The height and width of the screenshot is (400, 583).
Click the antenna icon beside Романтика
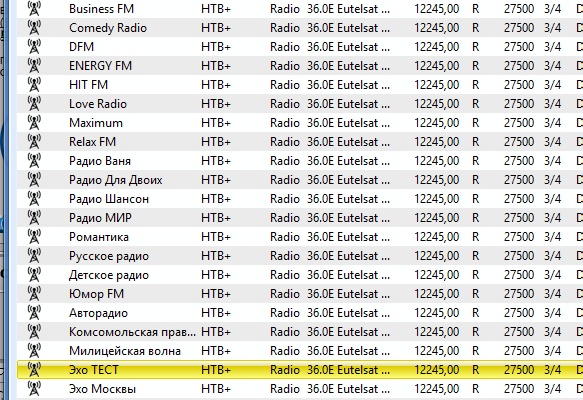34,236
